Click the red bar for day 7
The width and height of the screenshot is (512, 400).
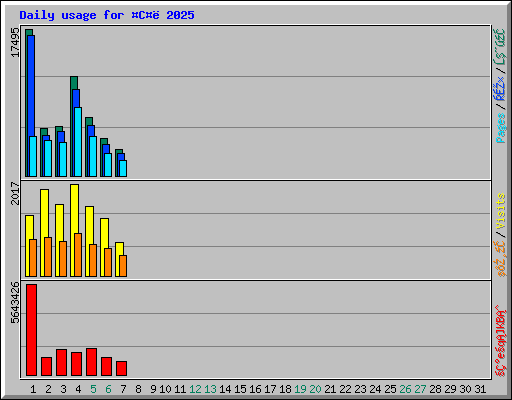(x=121, y=368)
